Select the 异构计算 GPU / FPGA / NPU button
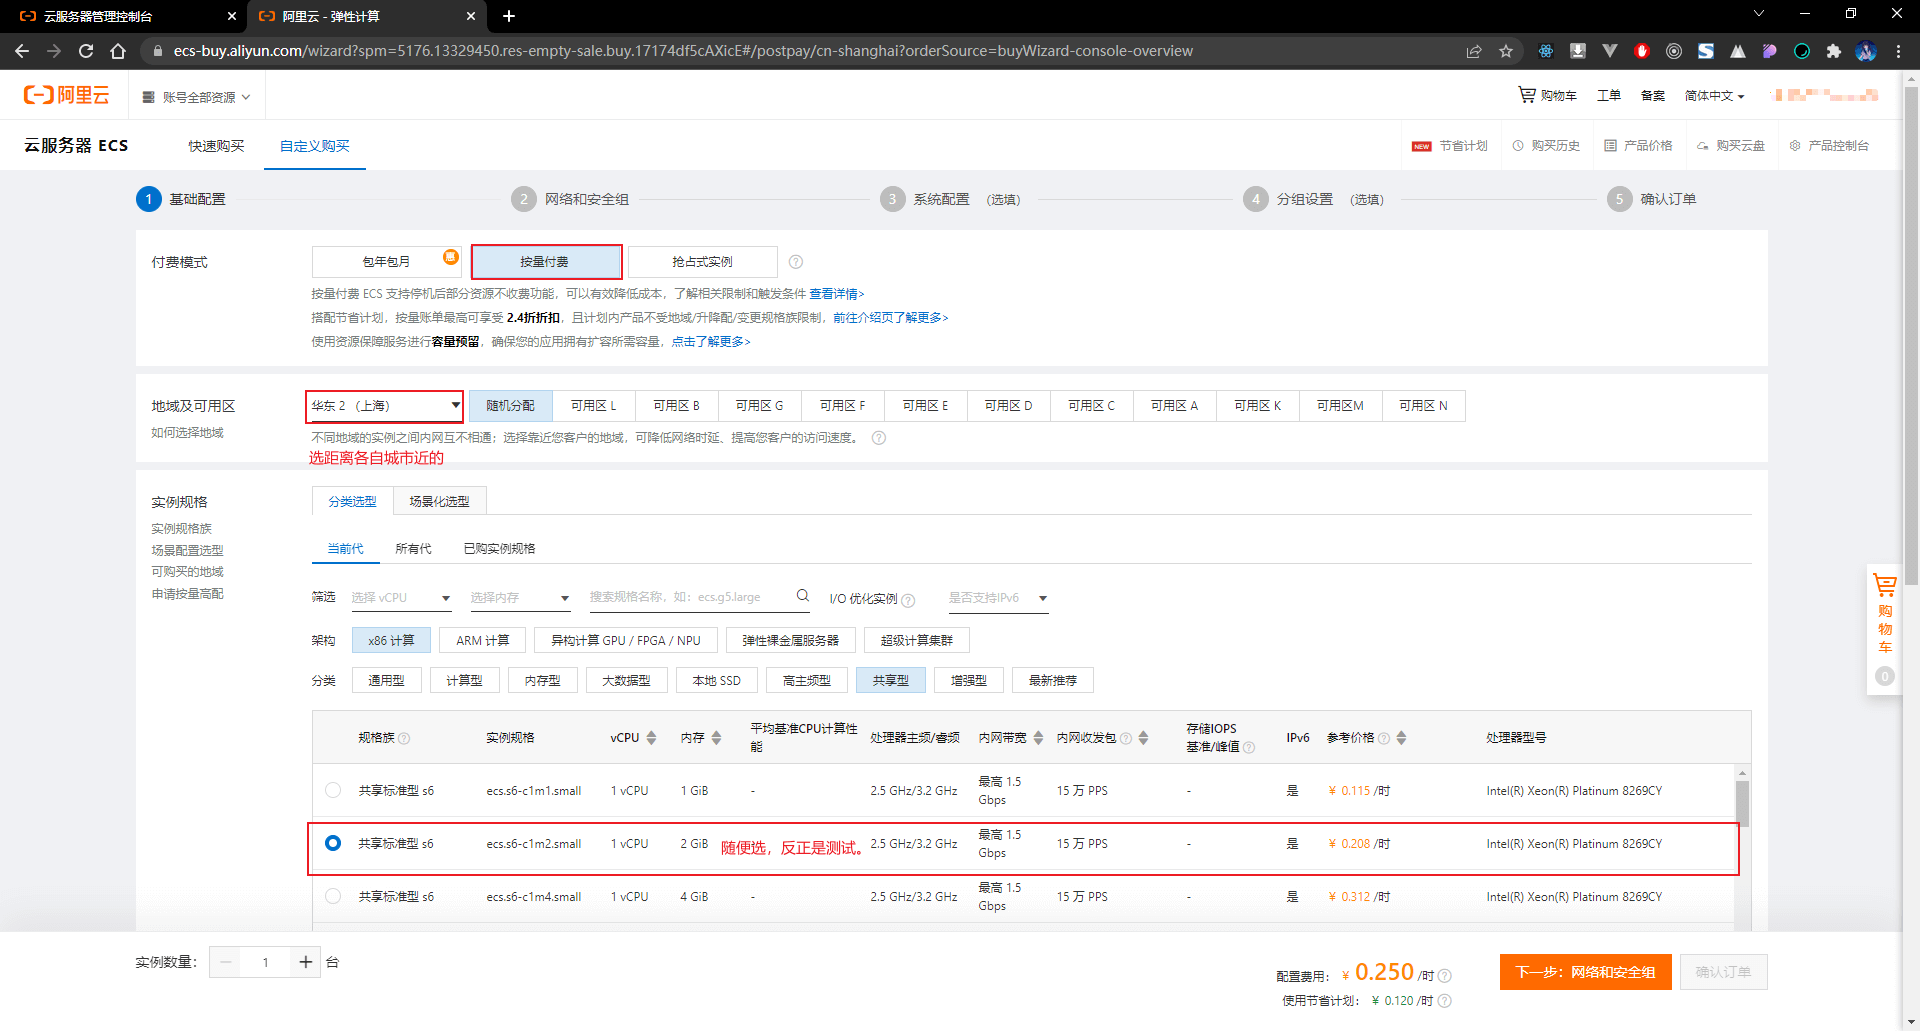The image size is (1920, 1031). [x=625, y=640]
